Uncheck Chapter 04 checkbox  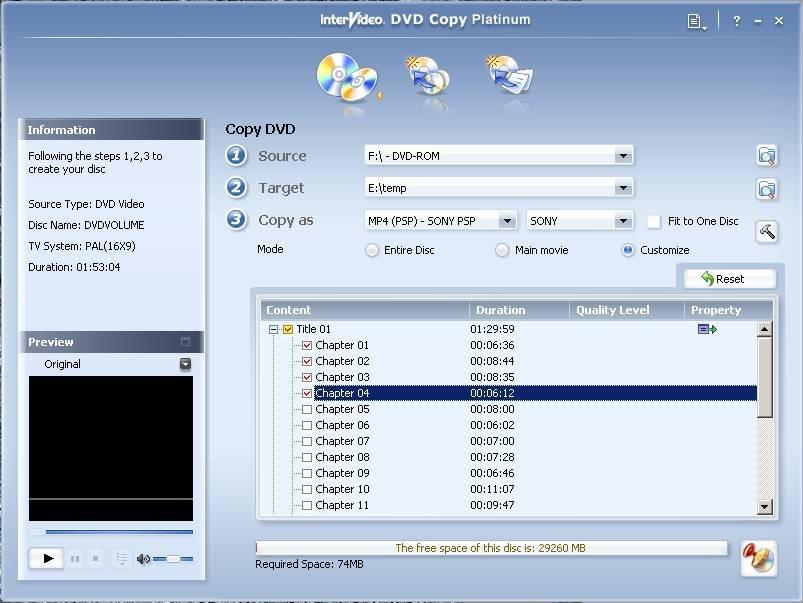pyautogui.click(x=307, y=393)
